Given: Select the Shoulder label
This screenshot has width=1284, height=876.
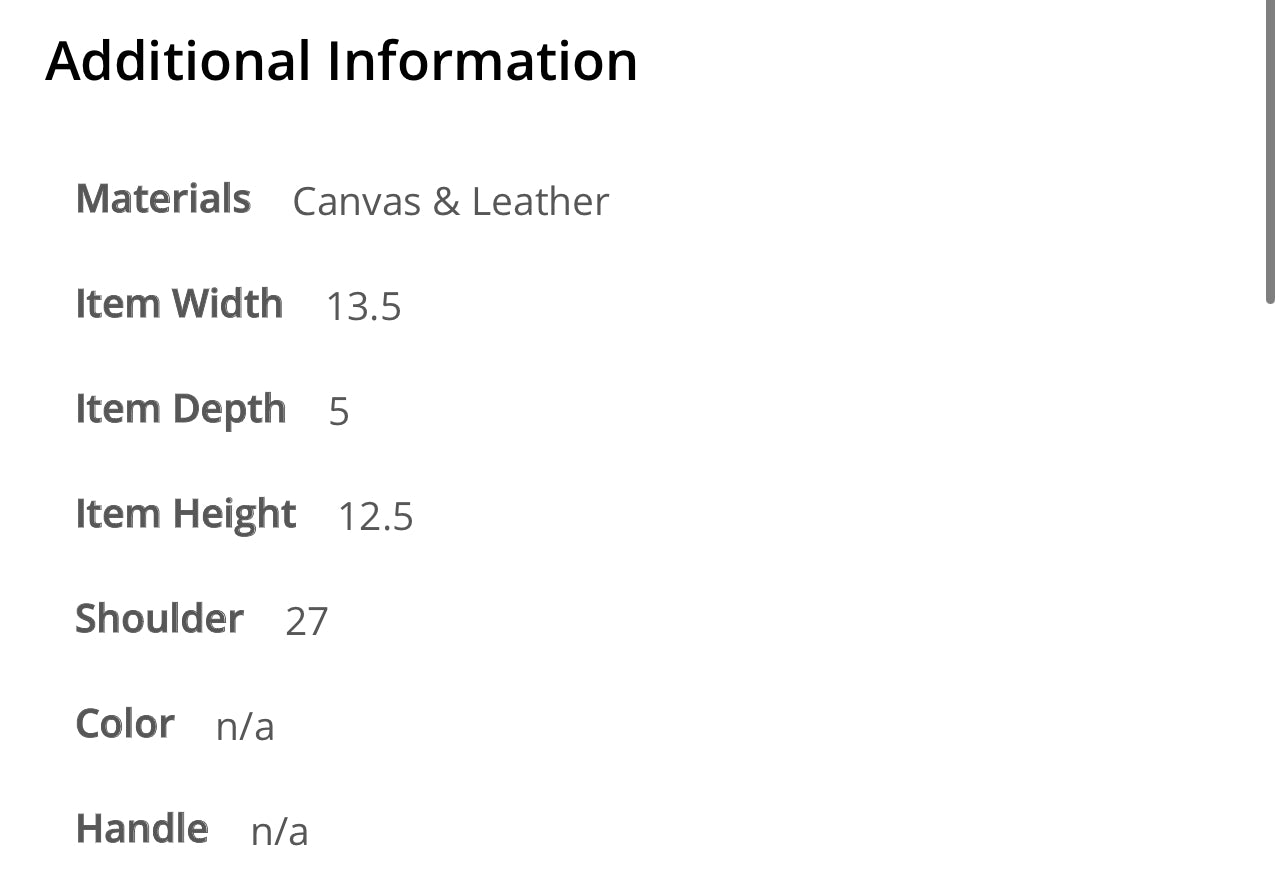Looking at the screenshot, I should click(160, 619).
